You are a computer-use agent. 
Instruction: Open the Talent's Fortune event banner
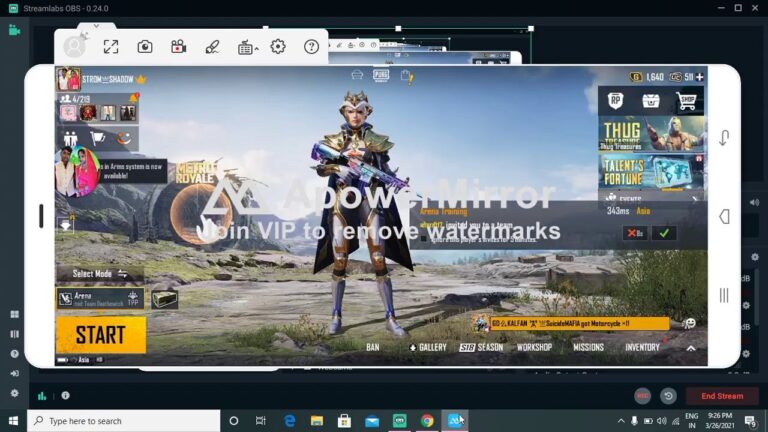point(651,172)
